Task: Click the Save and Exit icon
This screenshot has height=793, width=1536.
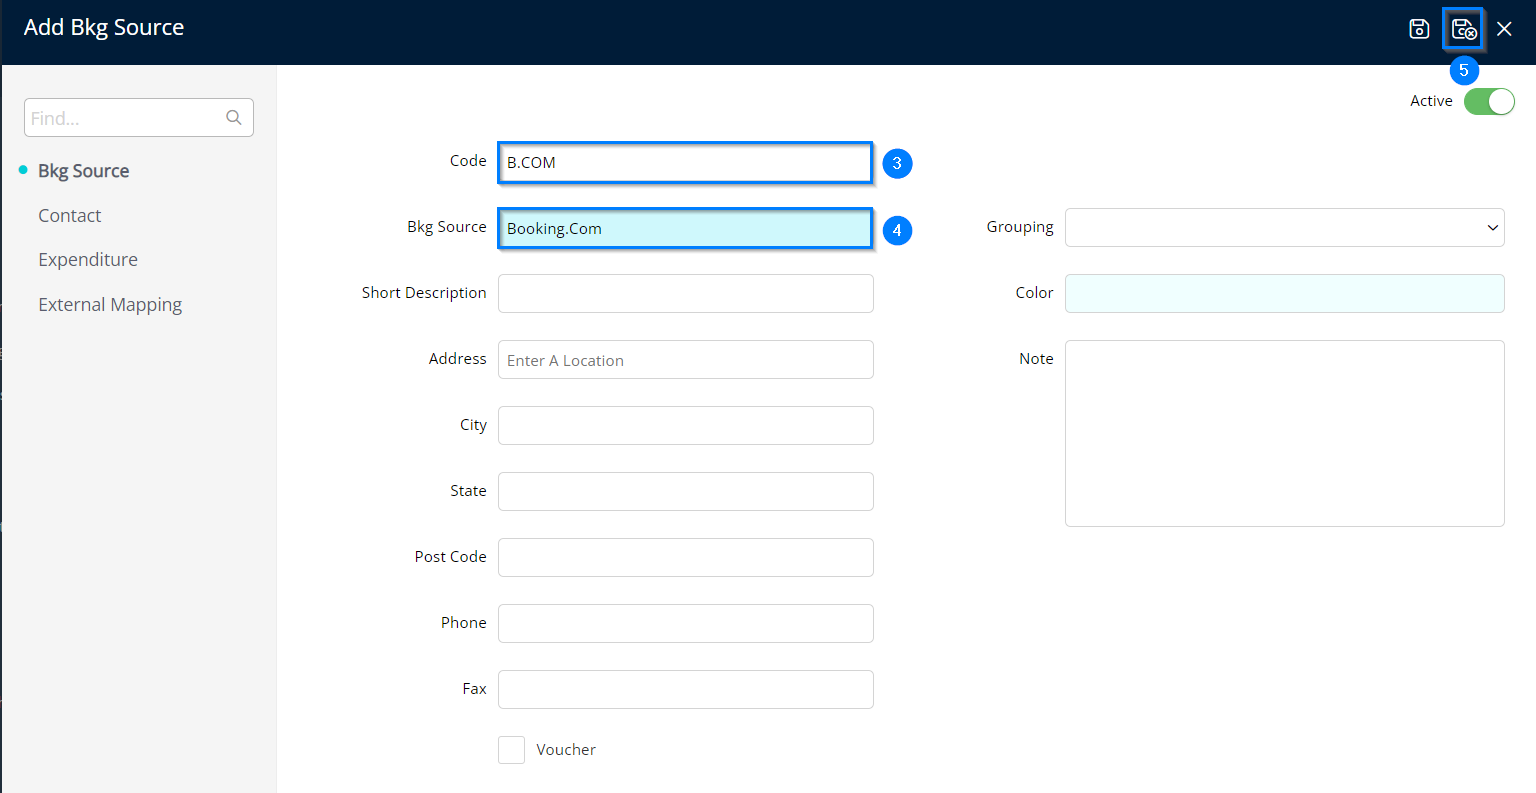Action: (1463, 29)
